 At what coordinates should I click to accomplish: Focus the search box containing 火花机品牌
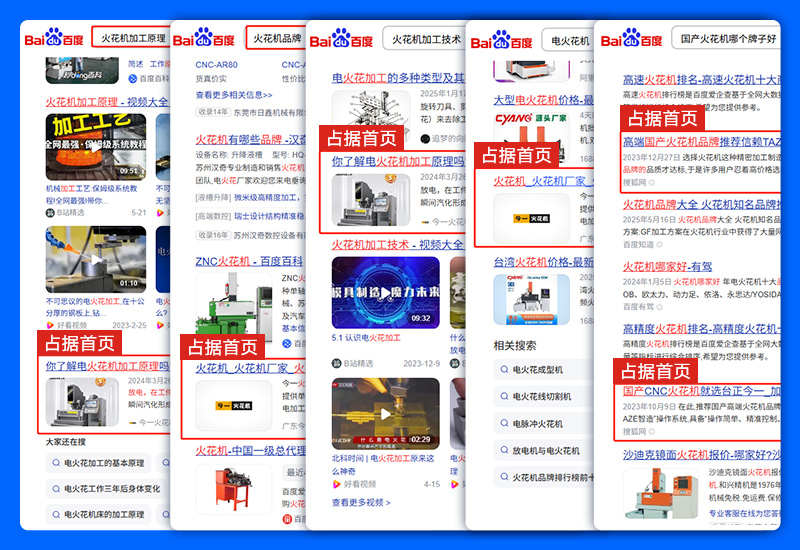[x=276, y=38]
